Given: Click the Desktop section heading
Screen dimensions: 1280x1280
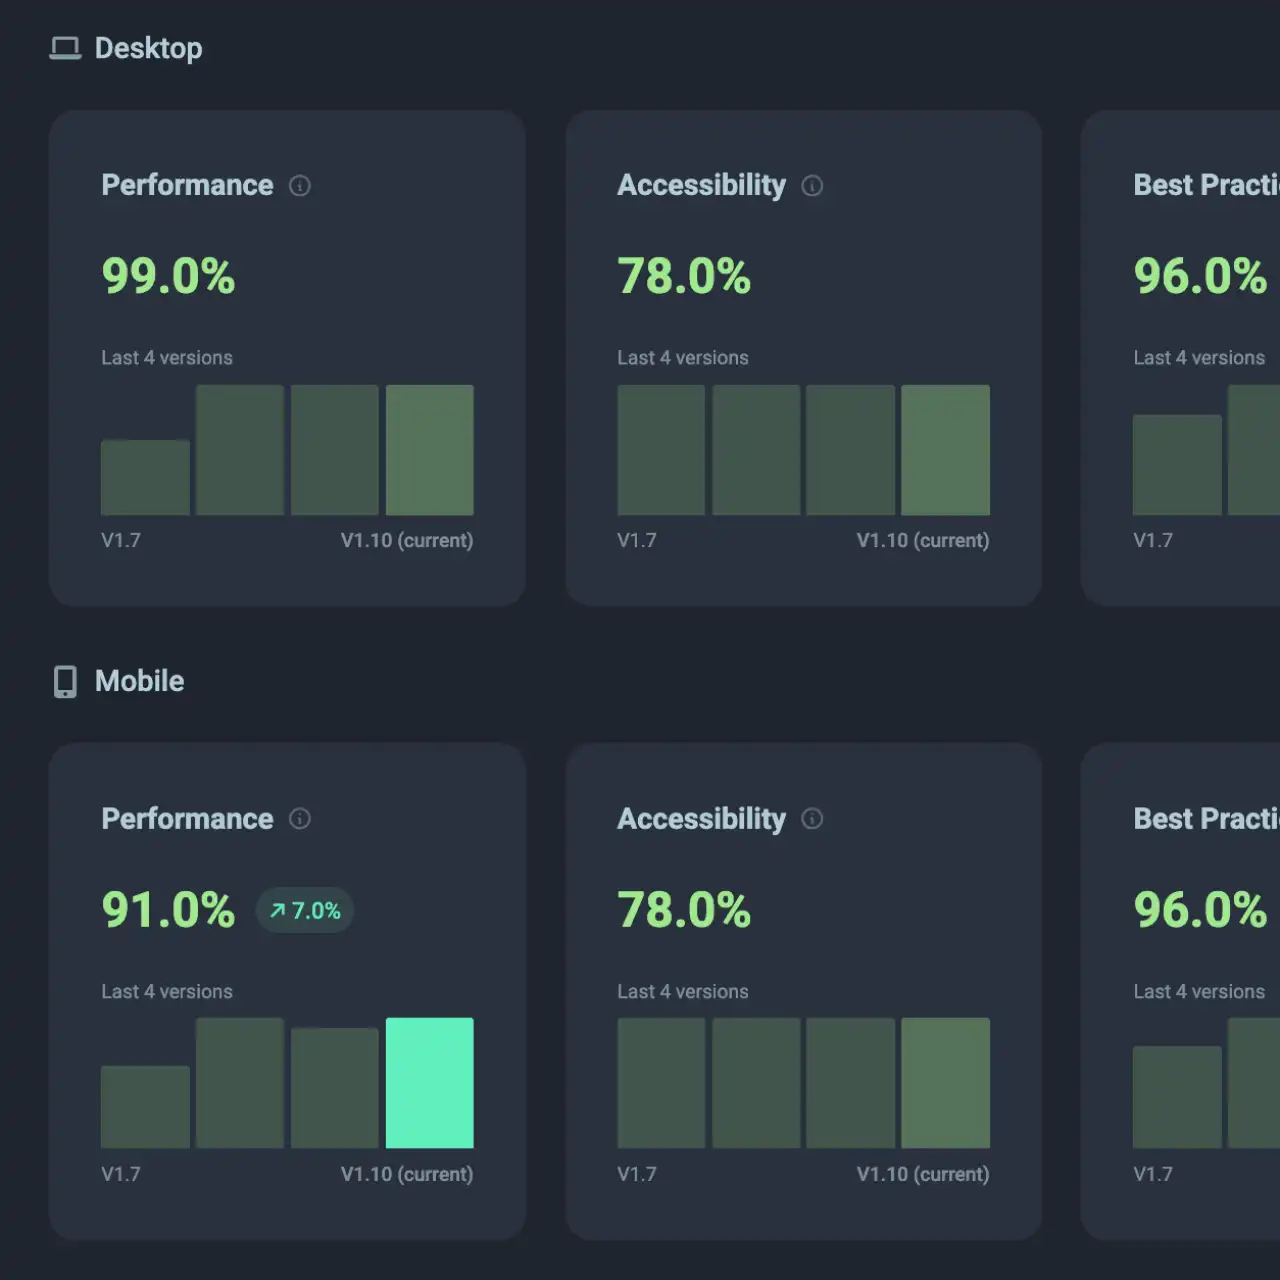Looking at the screenshot, I should pyautogui.click(x=149, y=47).
